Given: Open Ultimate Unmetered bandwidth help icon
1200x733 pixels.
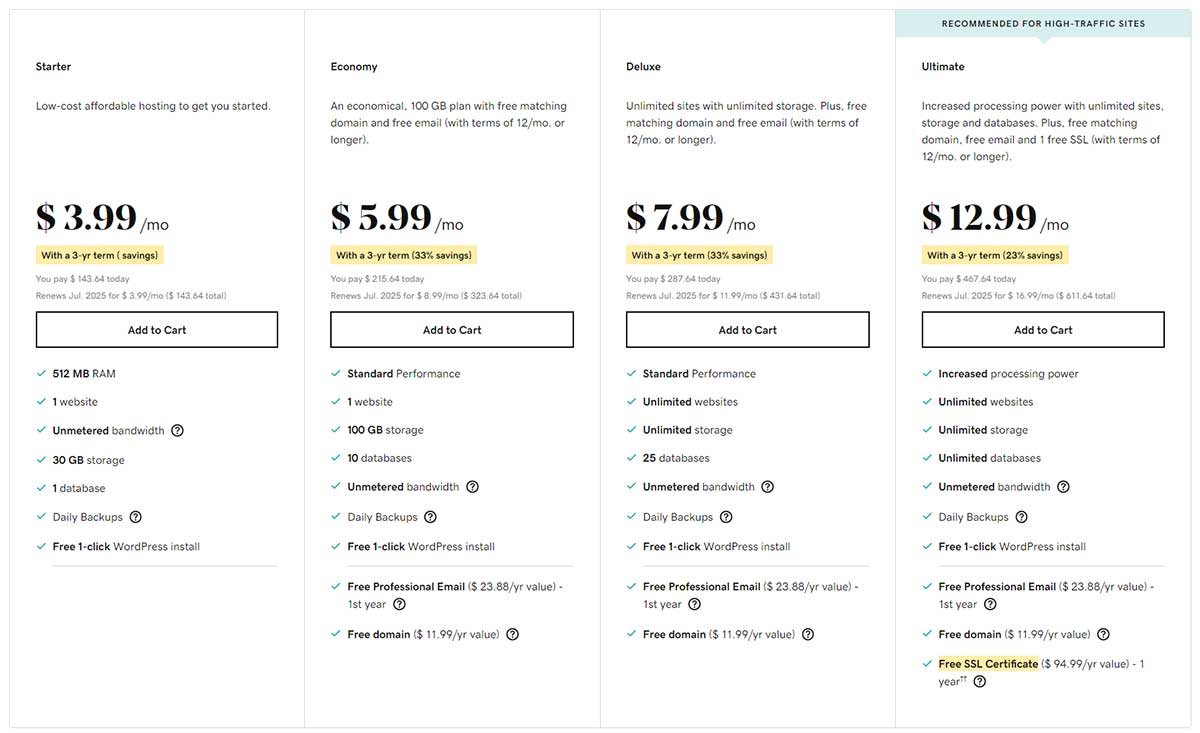Looking at the screenshot, I should tap(1063, 487).
